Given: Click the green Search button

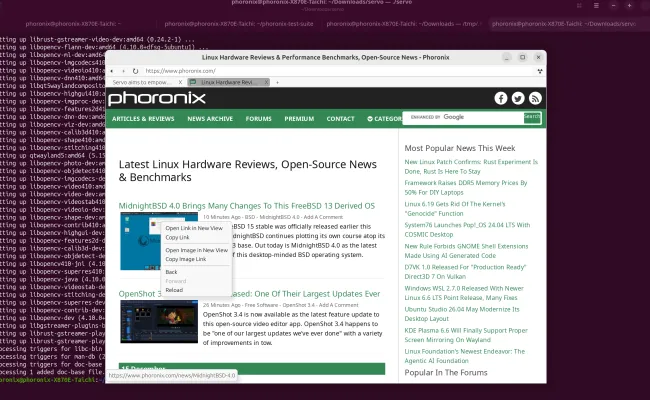Looking at the screenshot, I should pyautogui.click(x=532, y=117).
